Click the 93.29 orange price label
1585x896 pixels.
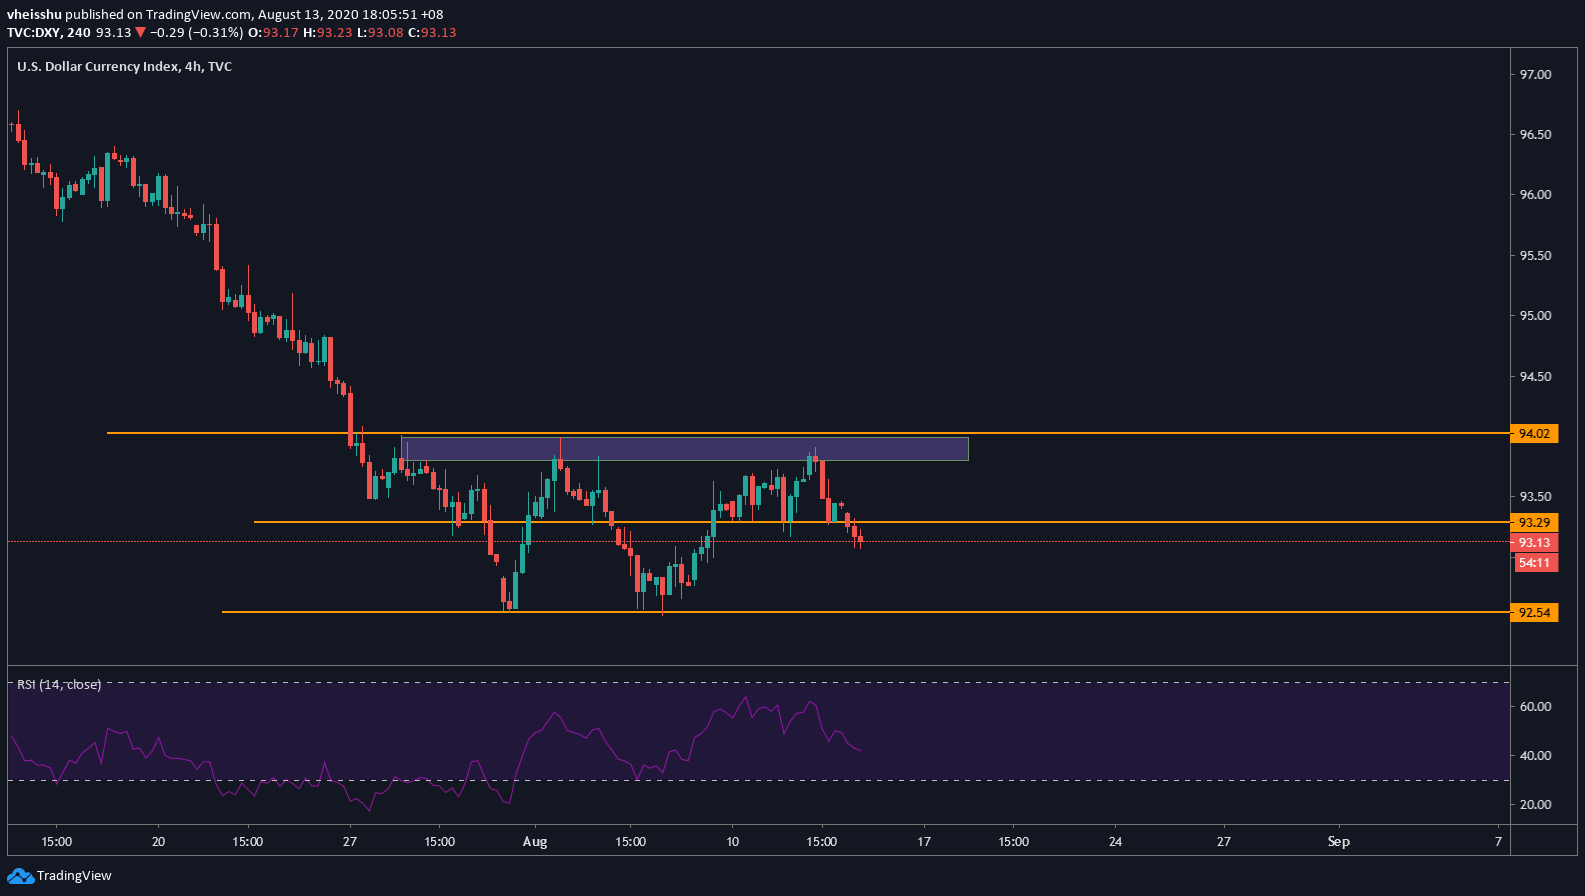point(1534,523)
